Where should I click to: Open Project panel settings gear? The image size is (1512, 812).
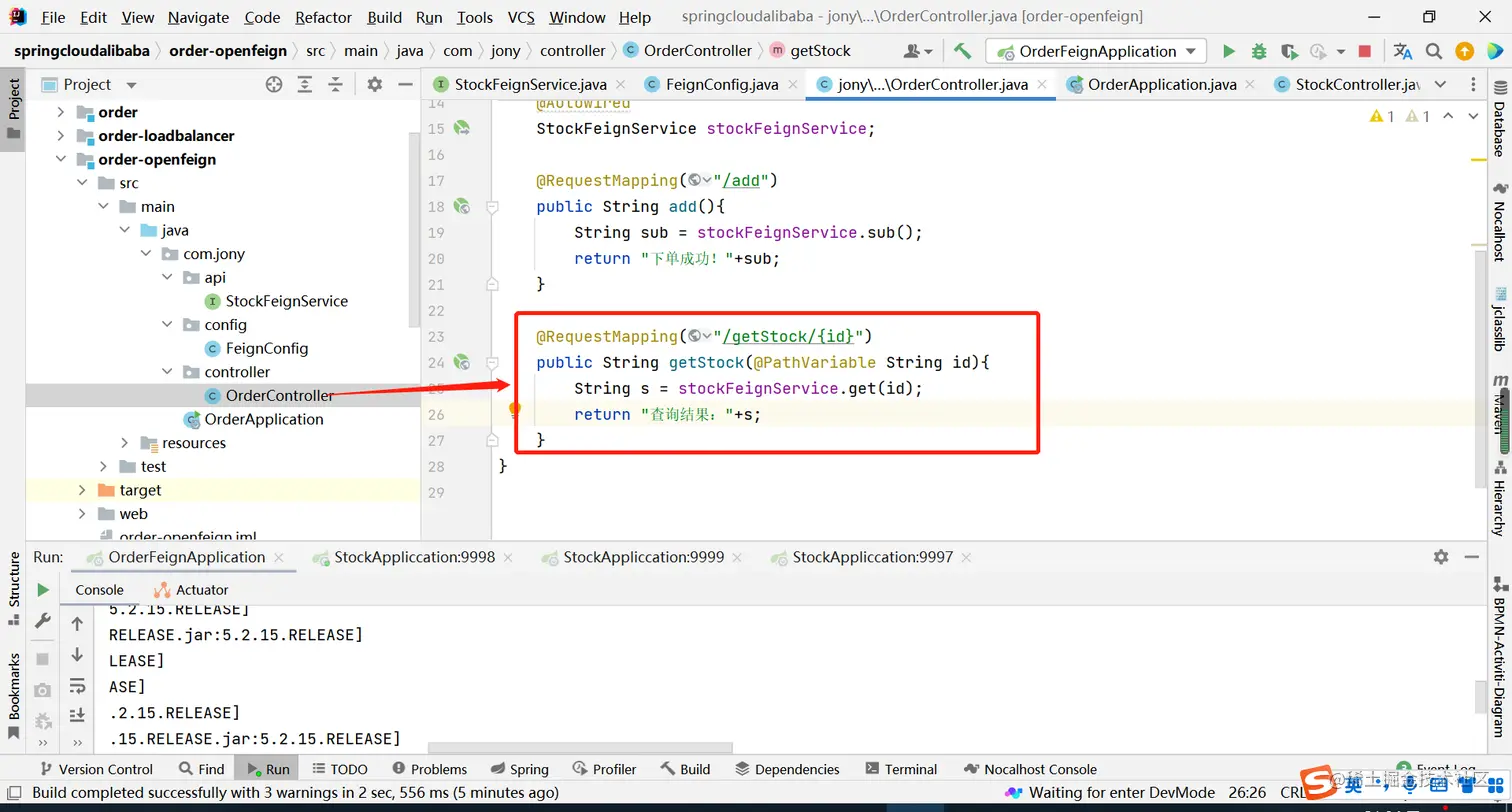pyautogui.click(x=375, y=85)
